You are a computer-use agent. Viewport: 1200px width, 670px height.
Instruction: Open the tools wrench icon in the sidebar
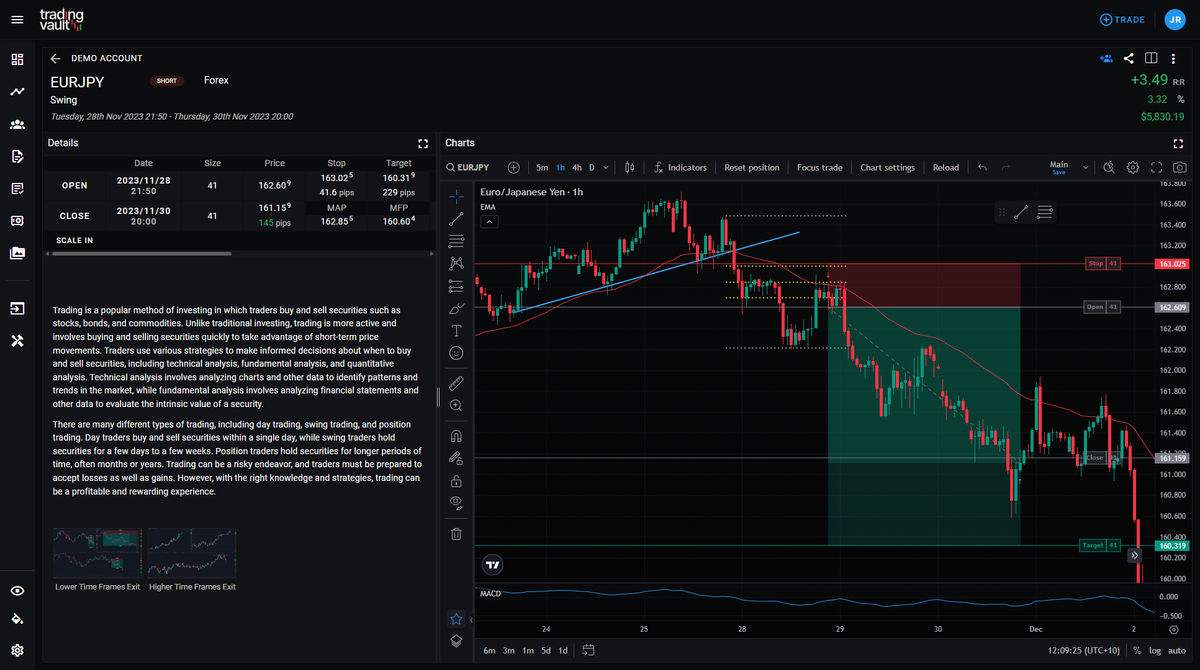(x=16, y=340)
